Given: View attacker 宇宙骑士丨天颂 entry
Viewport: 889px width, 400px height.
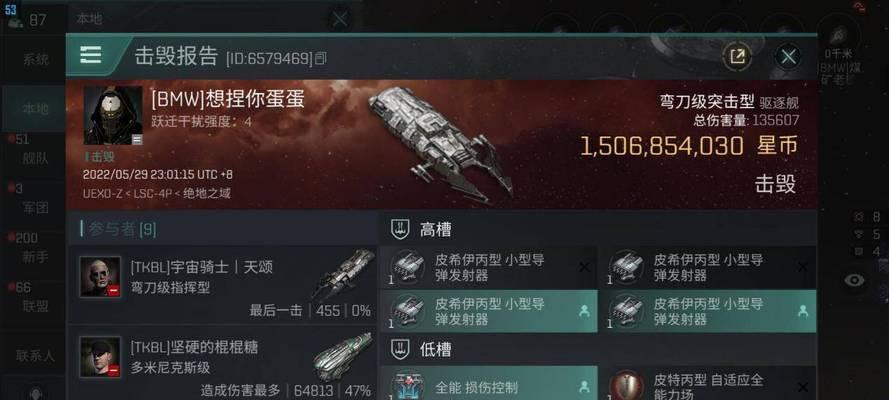Looking at the screenshot, I should click(x=223, y=284).
